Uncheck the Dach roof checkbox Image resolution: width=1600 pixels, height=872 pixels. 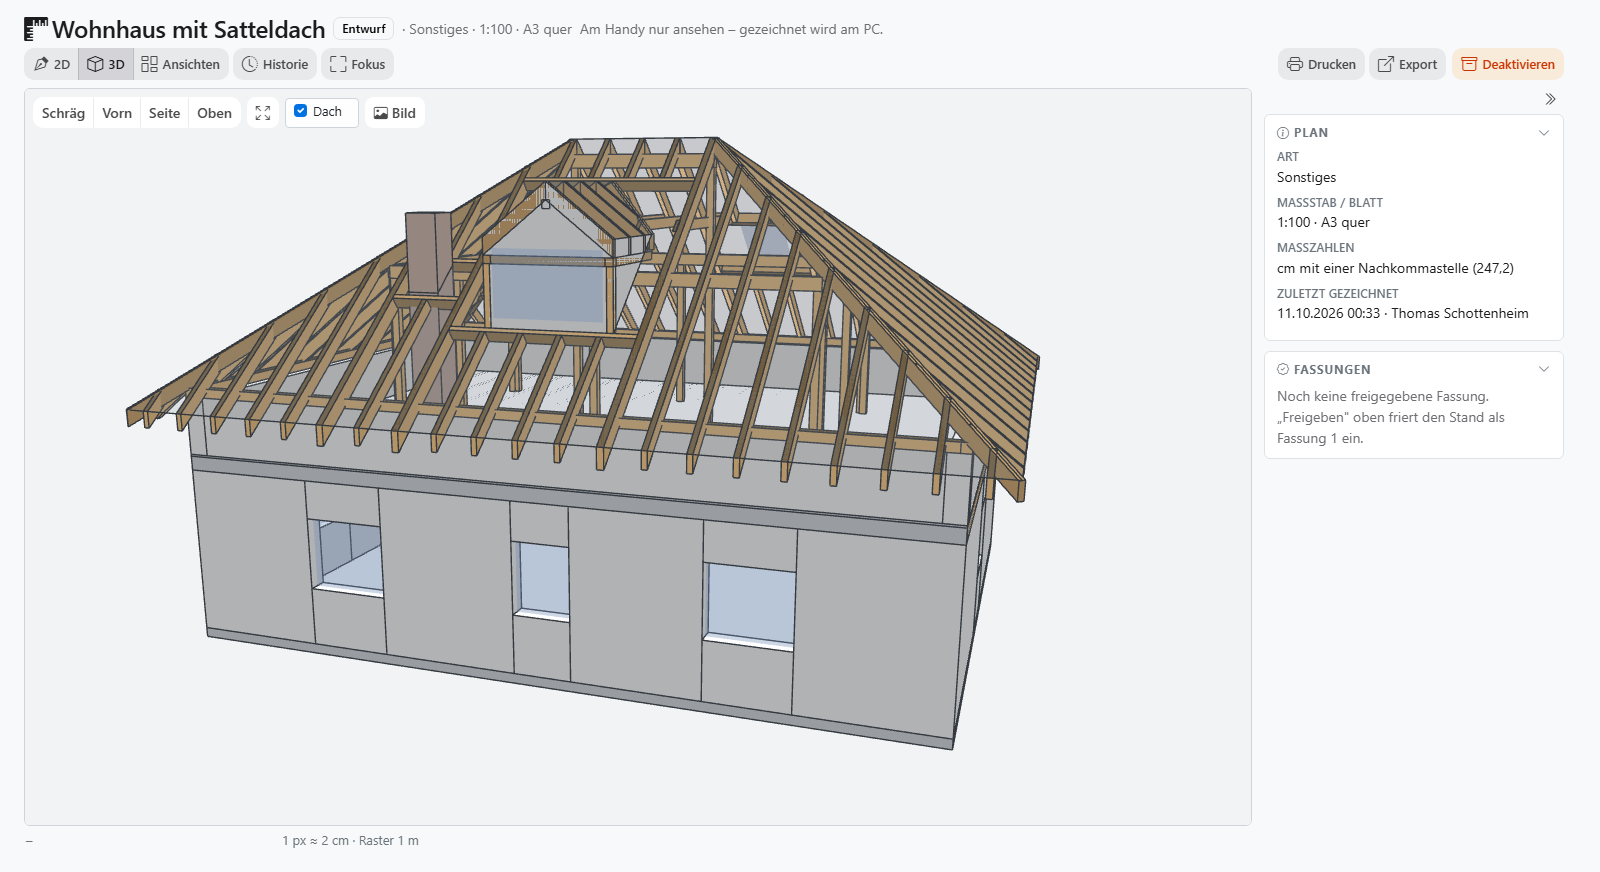(301, 111)
